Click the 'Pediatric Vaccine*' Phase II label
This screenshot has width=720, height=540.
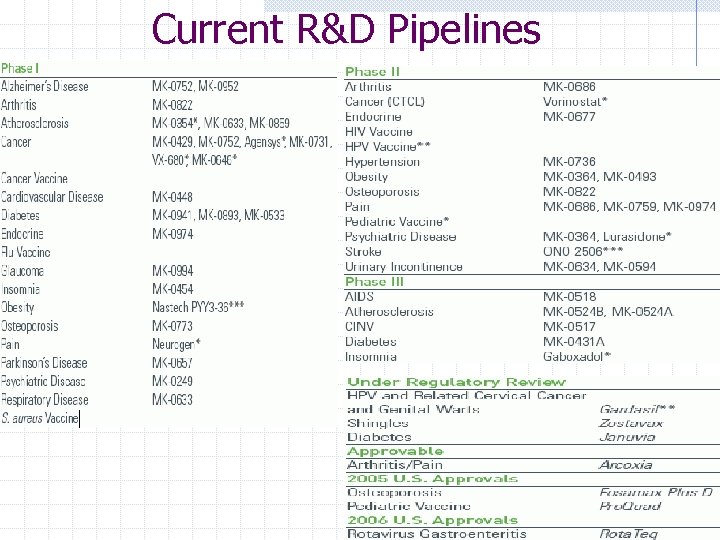coord(397,222)
